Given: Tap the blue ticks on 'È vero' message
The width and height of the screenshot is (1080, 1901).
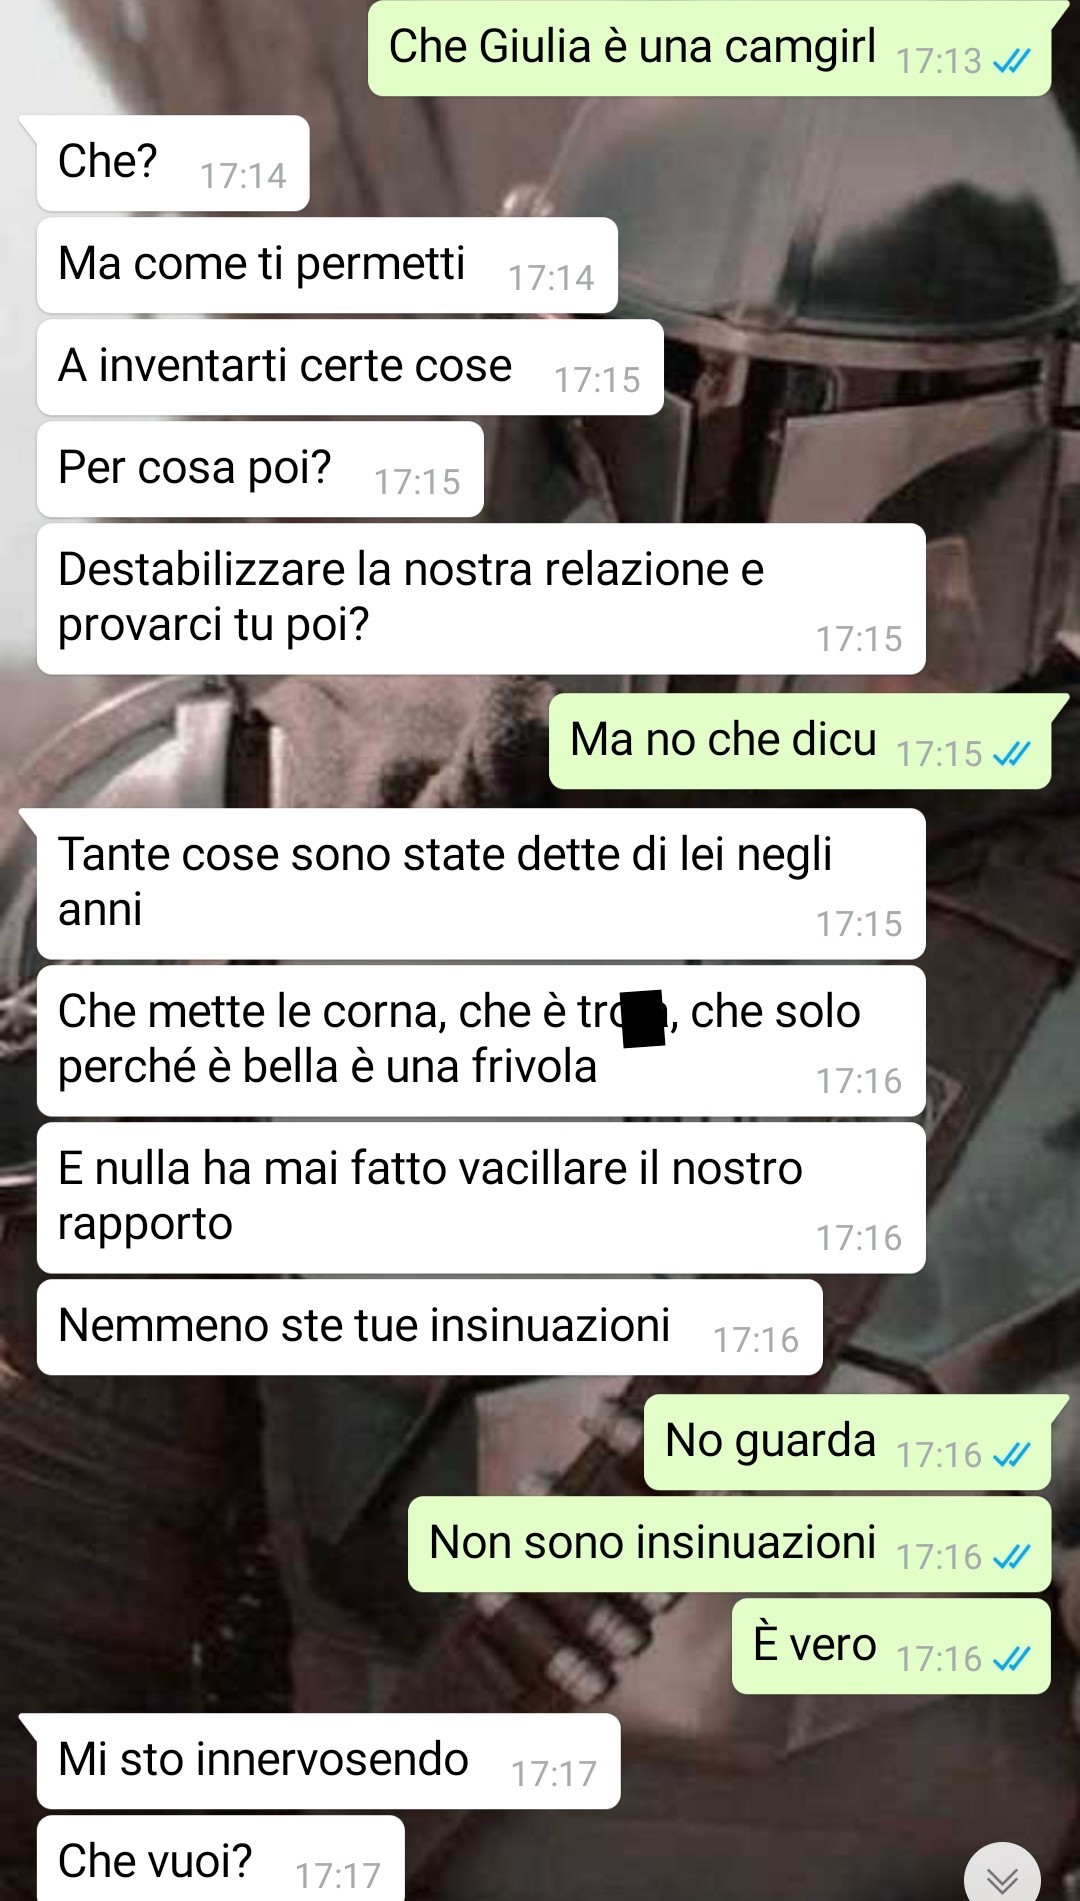Looking at the screenshot, I should click(1011, 1659).
